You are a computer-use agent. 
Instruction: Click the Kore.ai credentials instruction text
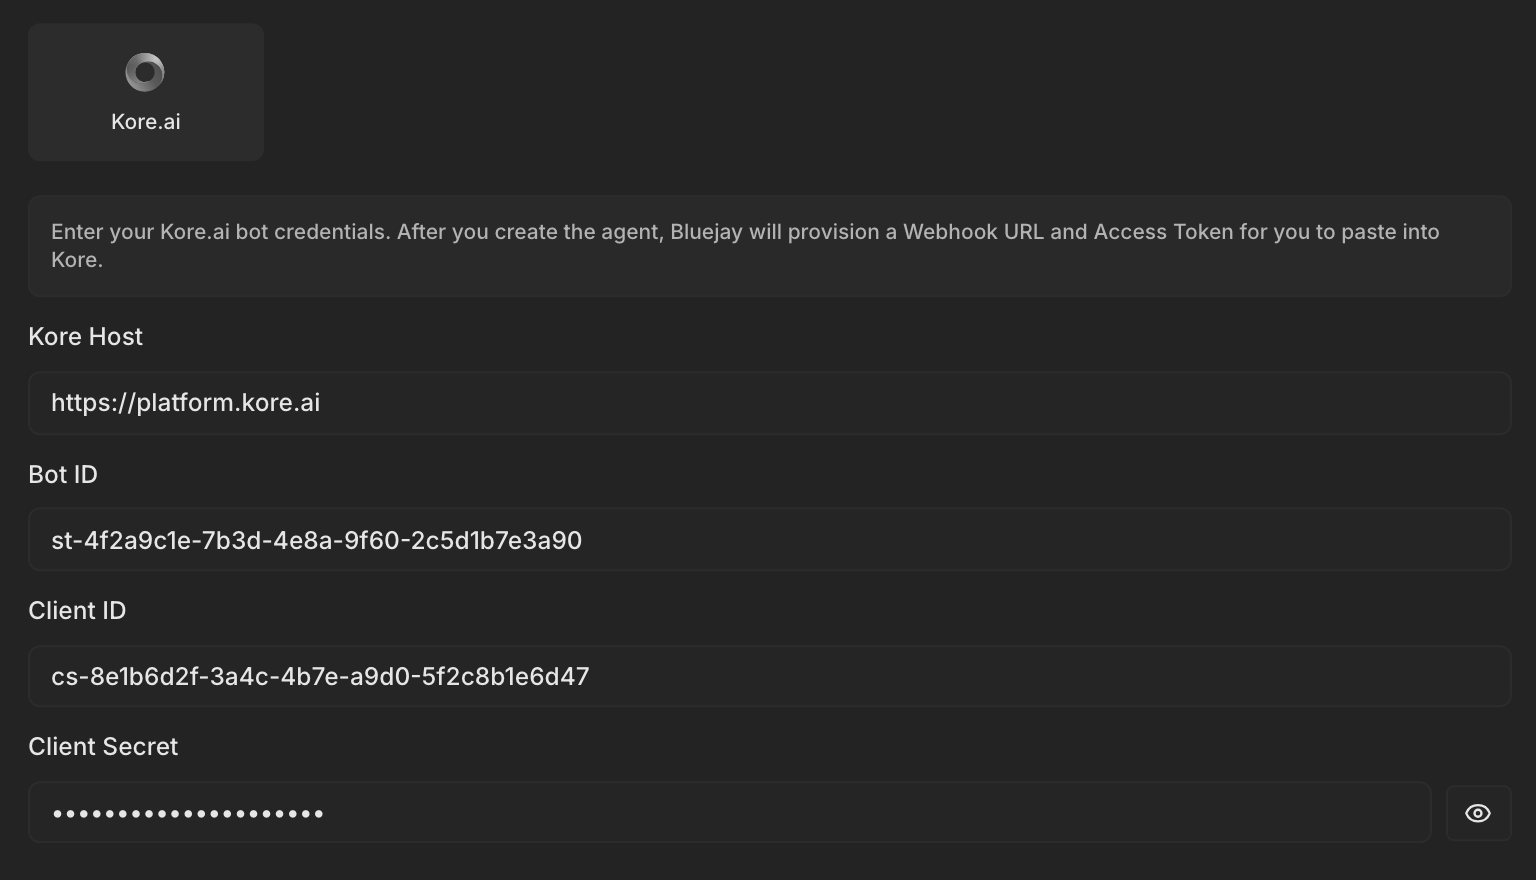[x=745, y=245]
